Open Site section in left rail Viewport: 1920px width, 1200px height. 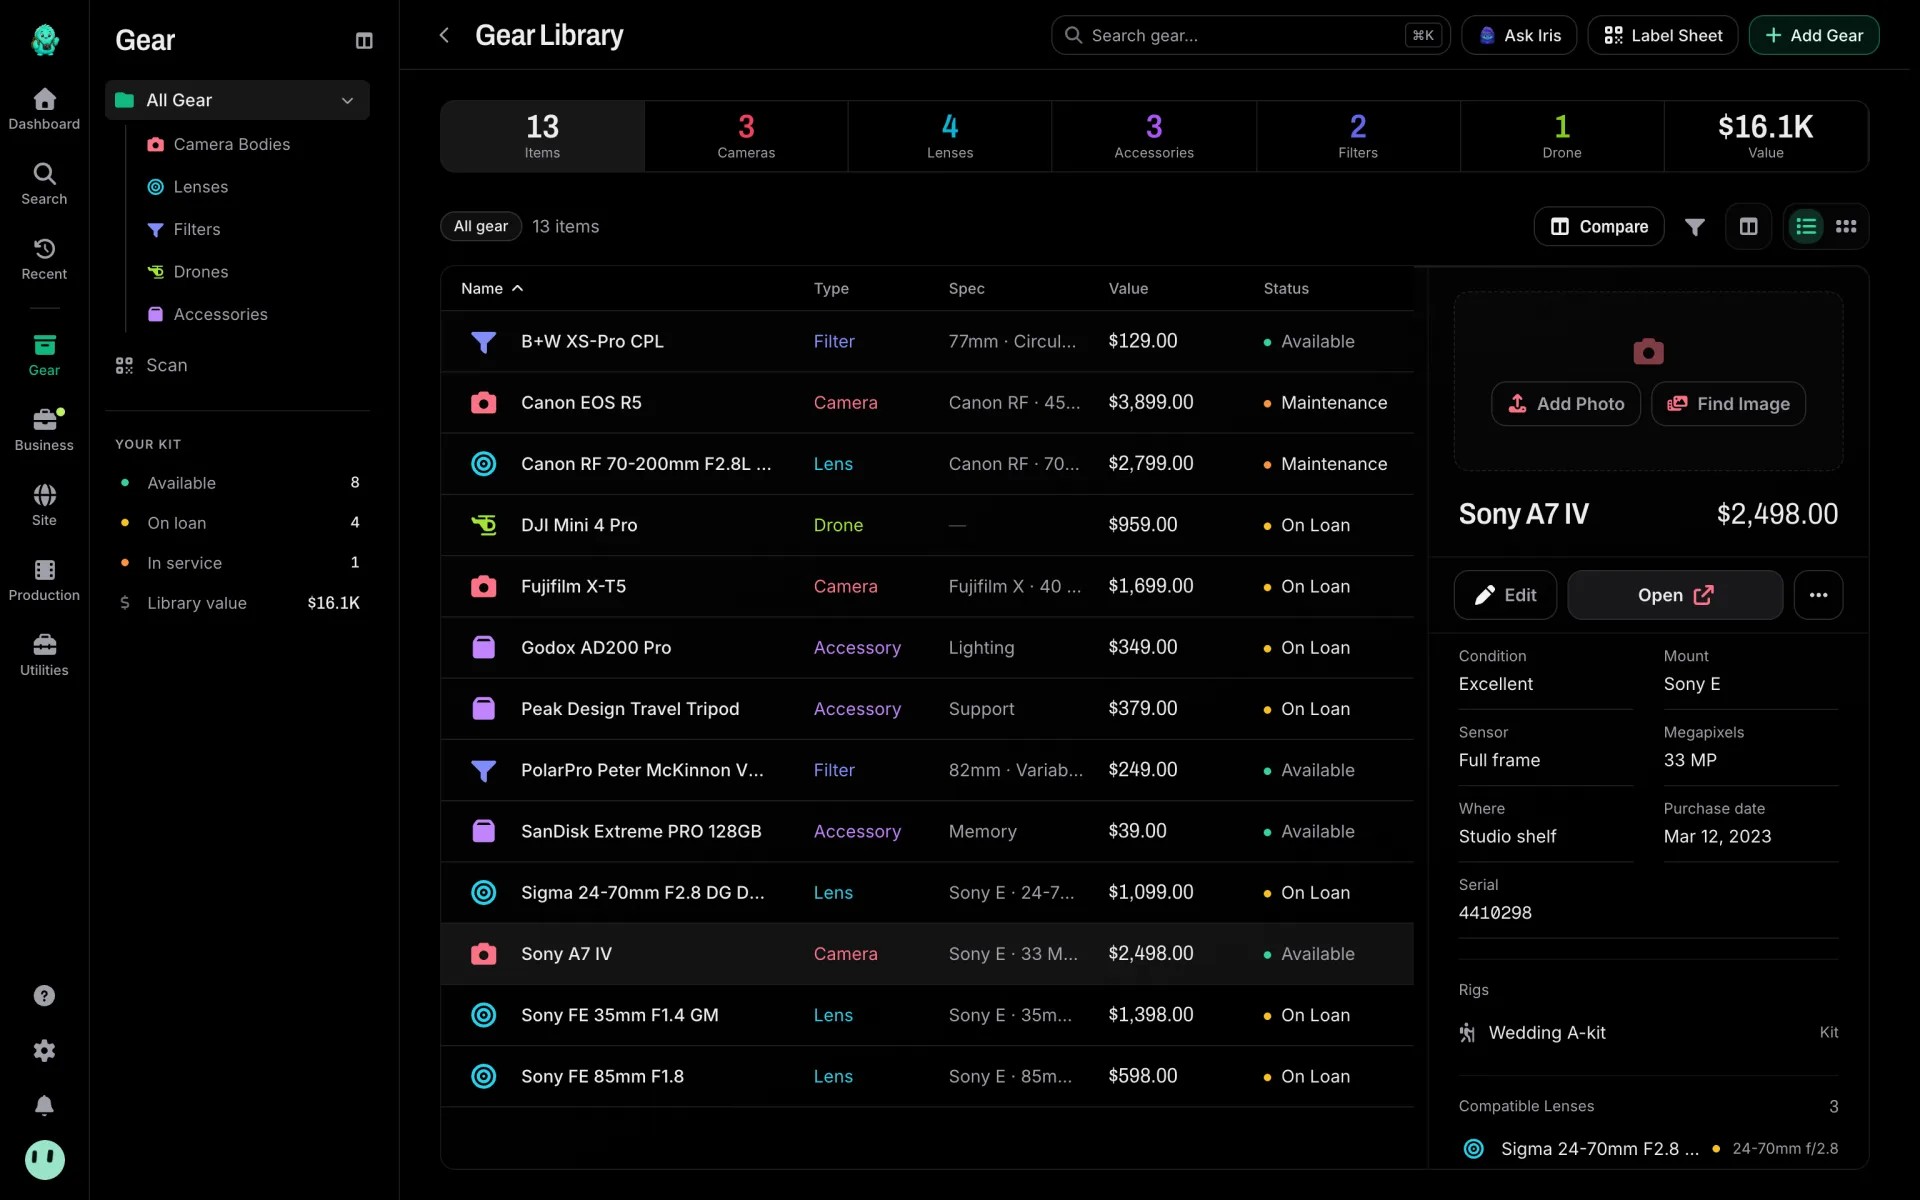click(x=44, y=505)
